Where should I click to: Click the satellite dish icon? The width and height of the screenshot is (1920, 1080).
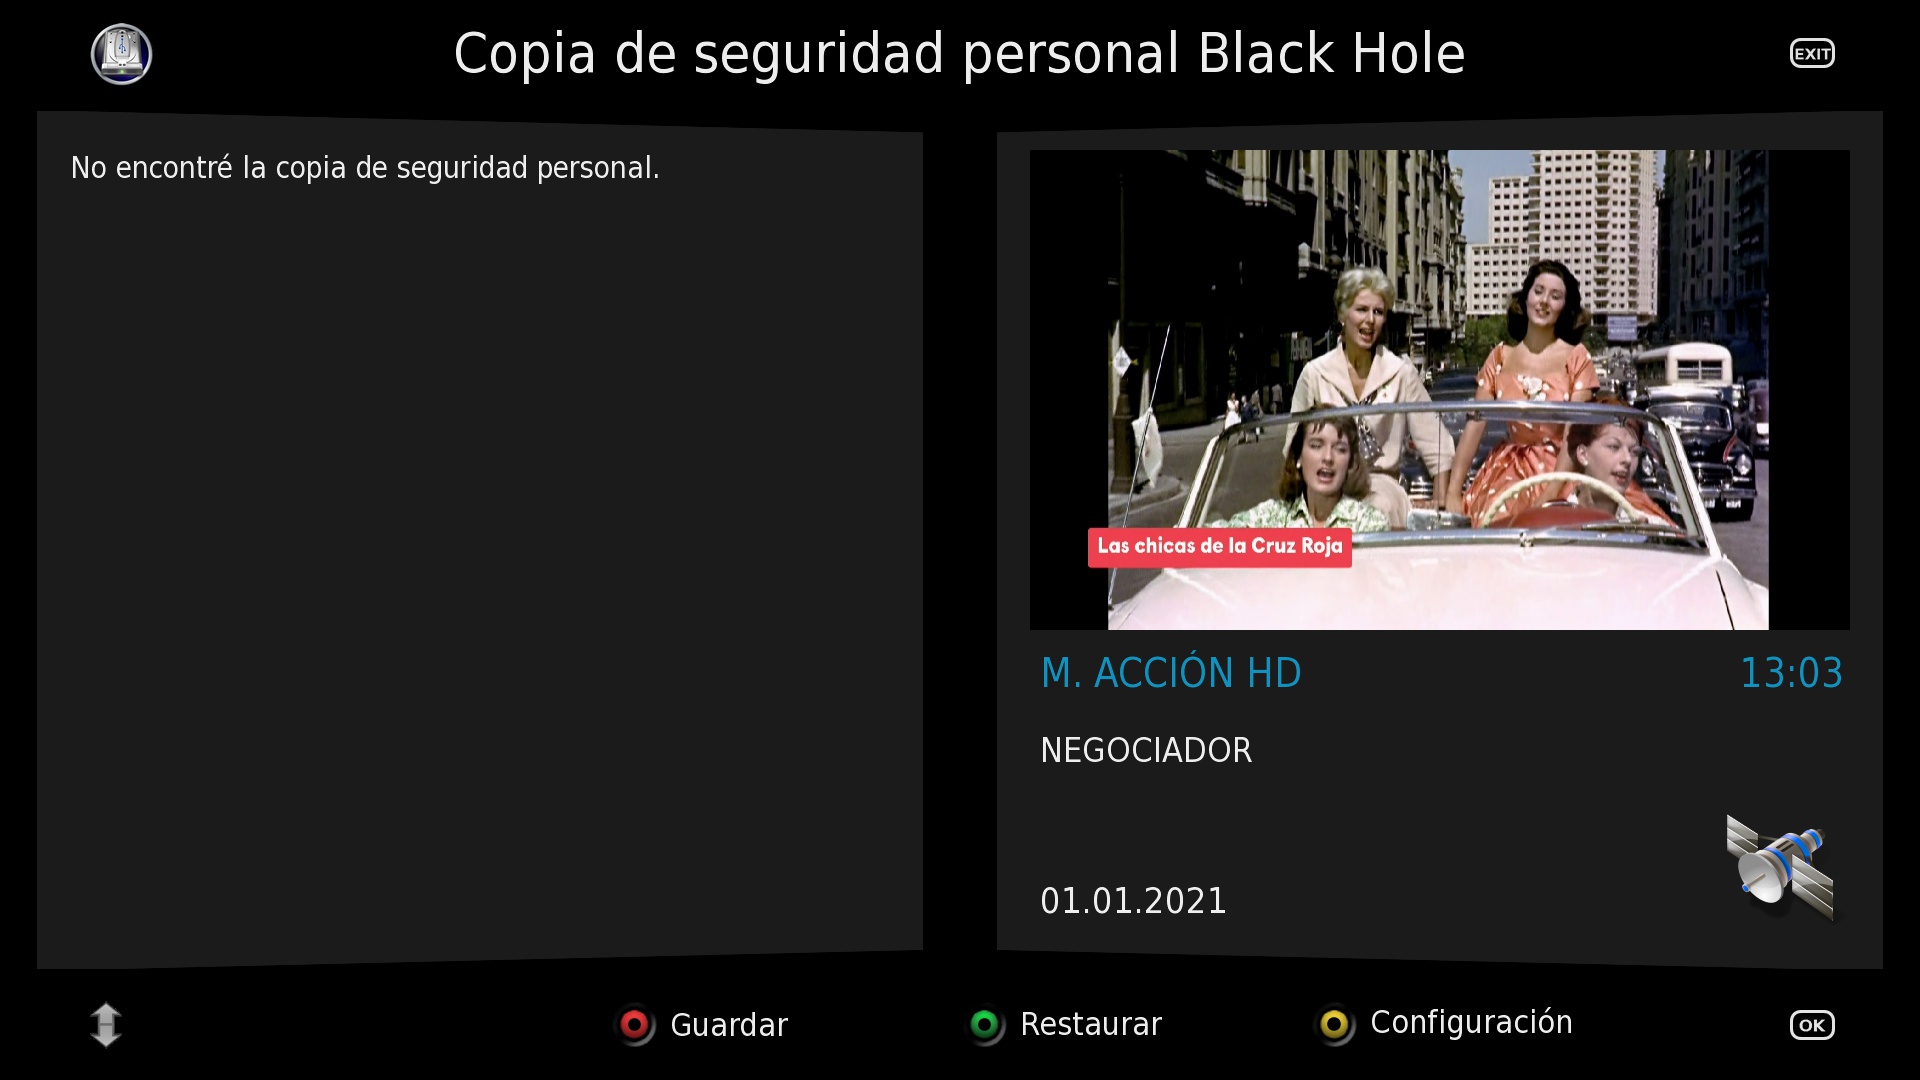click(1780, 866)
